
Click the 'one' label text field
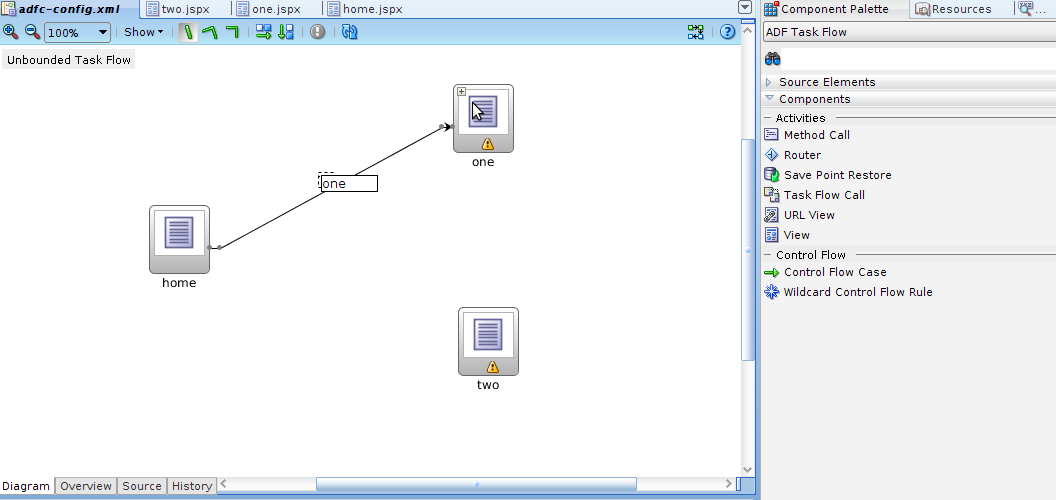click(348, 184)
